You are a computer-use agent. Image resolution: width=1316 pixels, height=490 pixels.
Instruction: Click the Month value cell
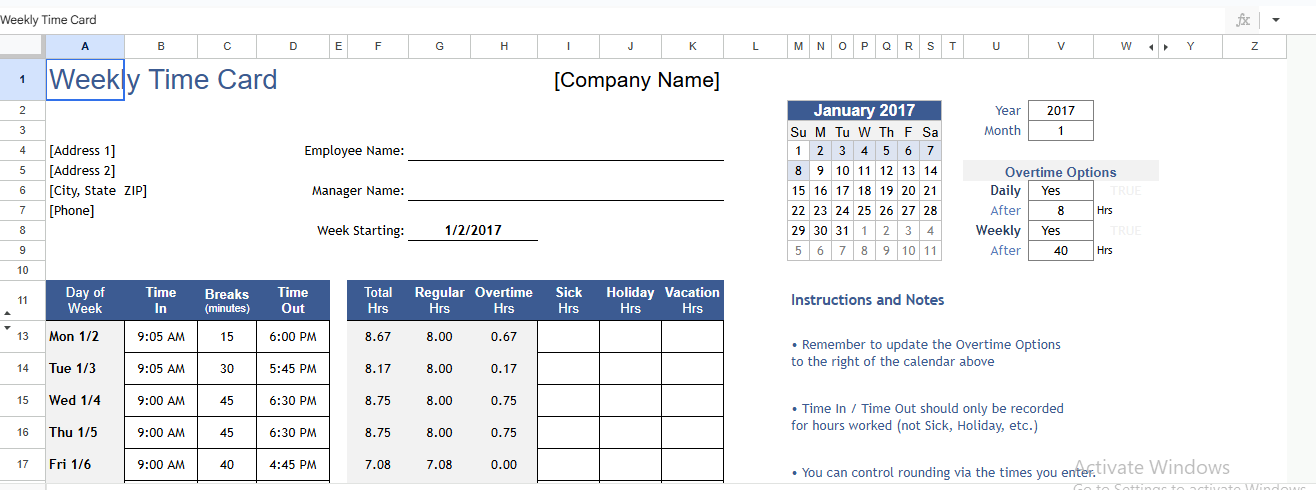click(1060, 130)
